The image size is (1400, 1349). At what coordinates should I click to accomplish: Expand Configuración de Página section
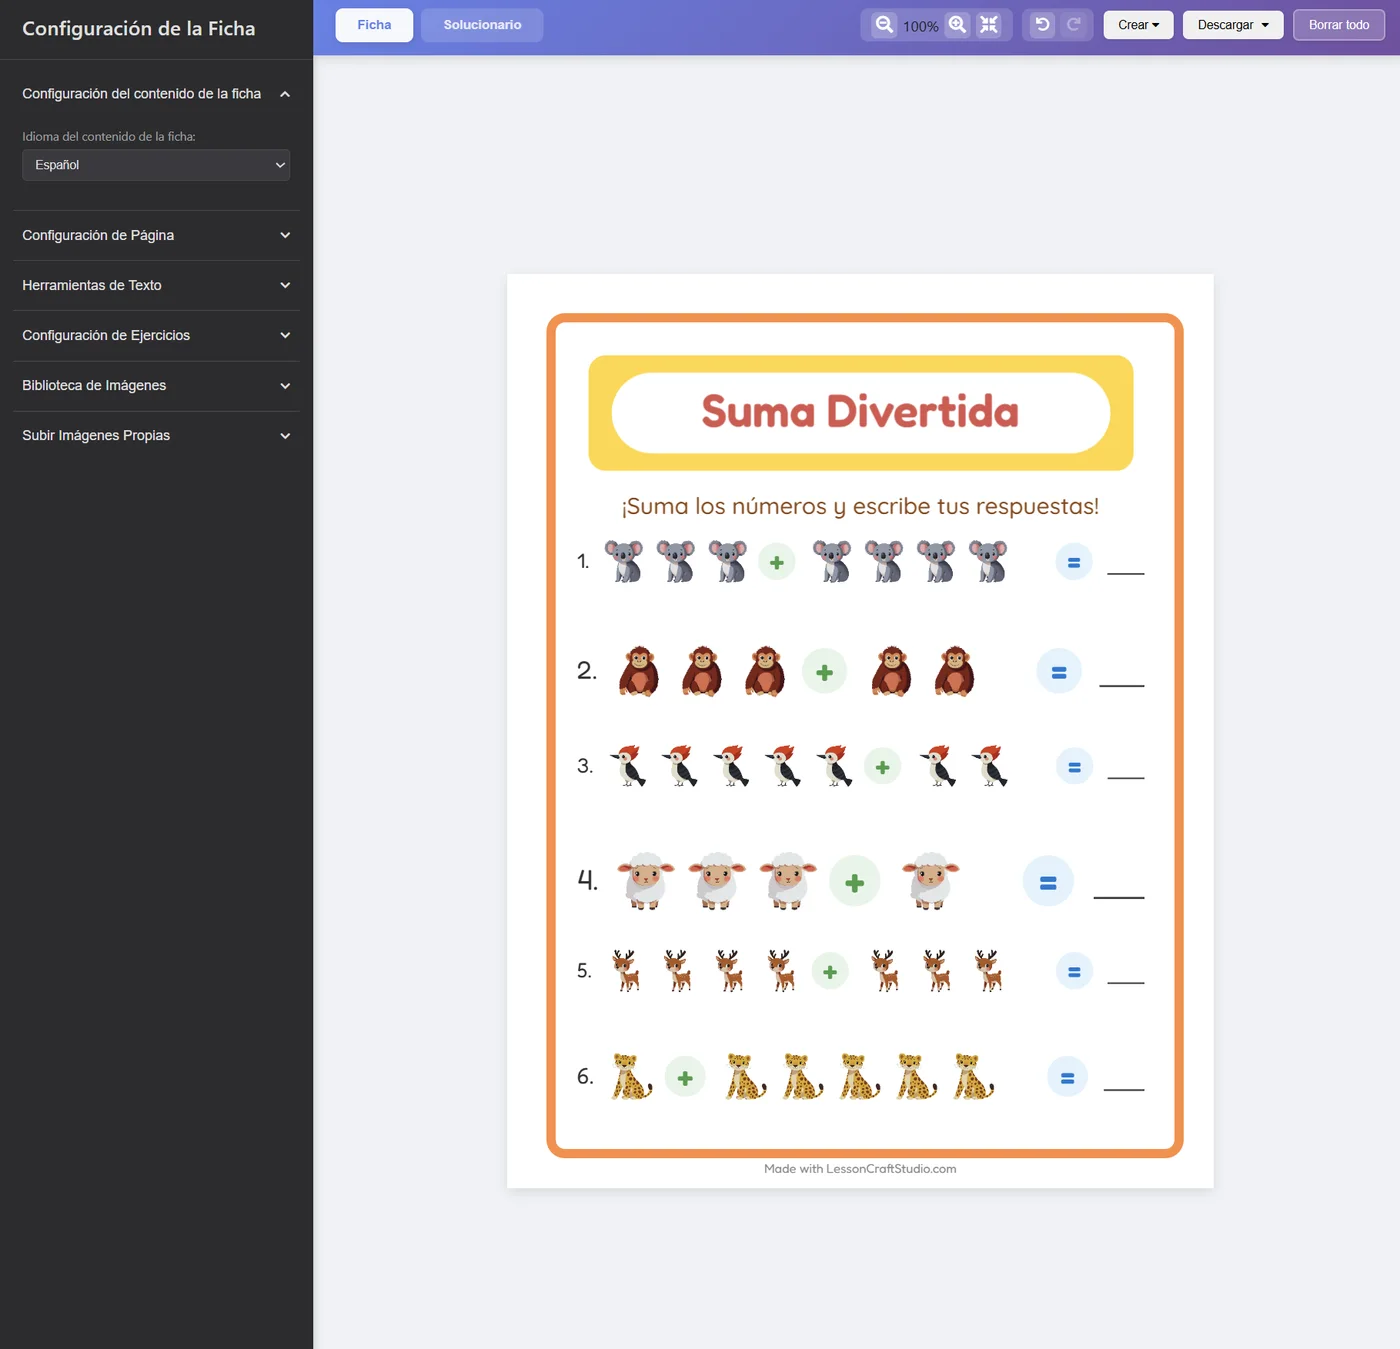[x=156, y=235]
